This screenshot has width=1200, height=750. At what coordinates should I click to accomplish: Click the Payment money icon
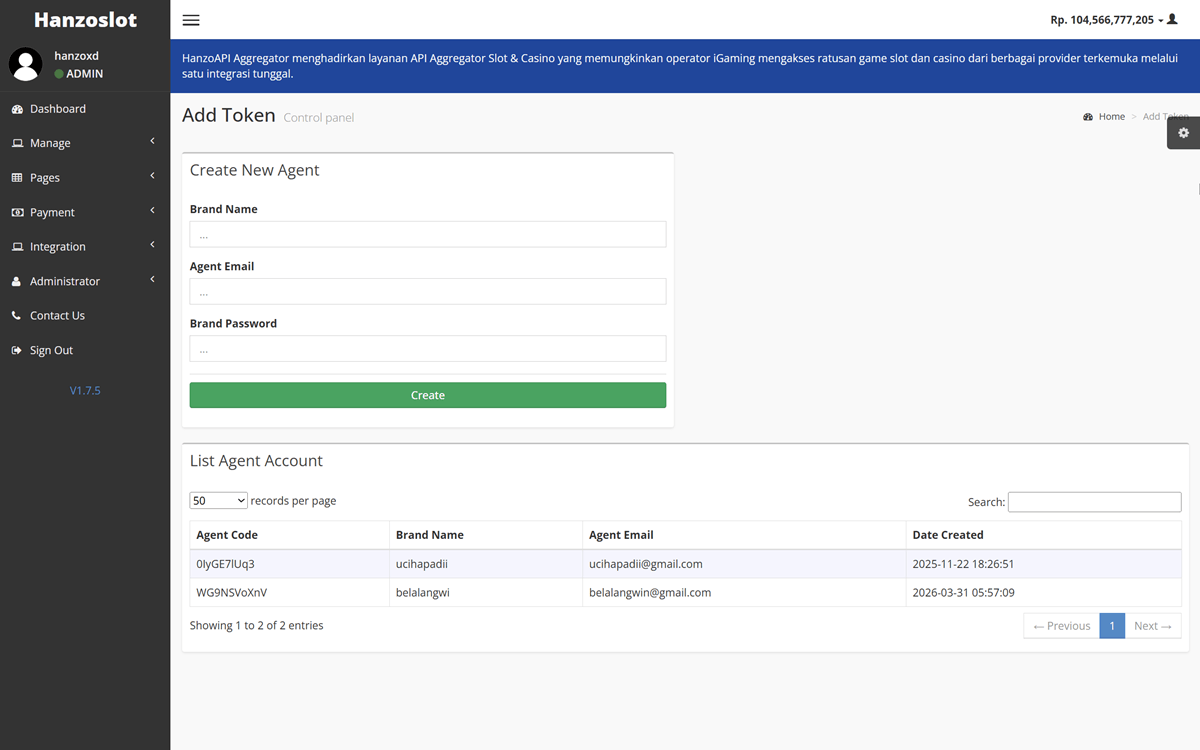[x=17, y=212]
